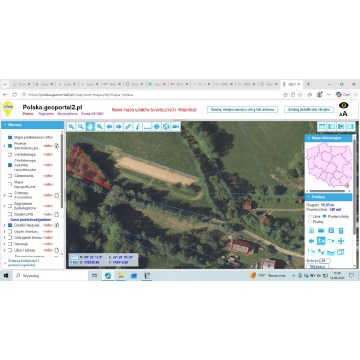This screenshot has height=360, width=360.
Task: Expand the Zagrożenia hydrologiczne layer group
Action: 4,205
